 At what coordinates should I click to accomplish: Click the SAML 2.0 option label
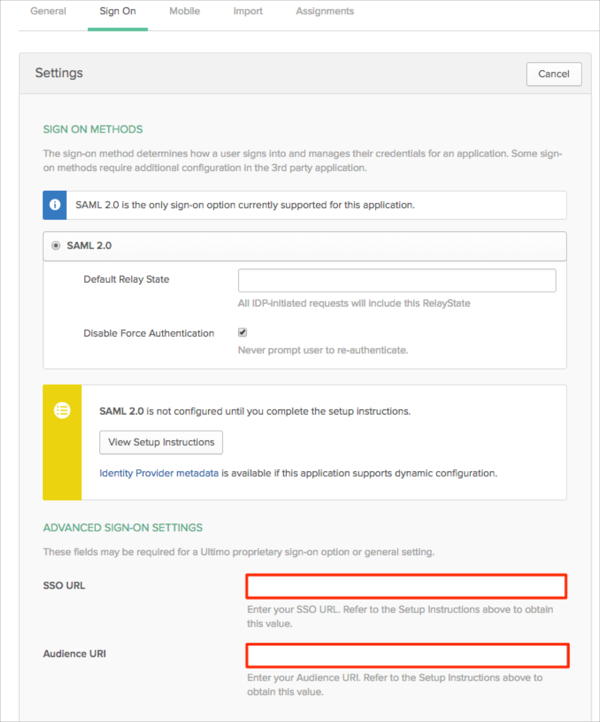click(92, 246)
